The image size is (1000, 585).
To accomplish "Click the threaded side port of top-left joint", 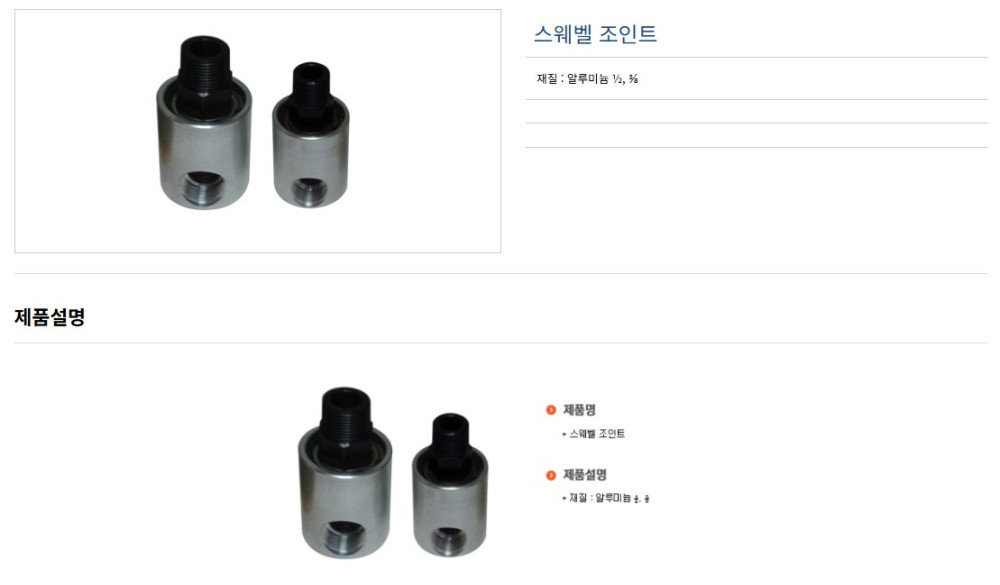I will [205, 189].
